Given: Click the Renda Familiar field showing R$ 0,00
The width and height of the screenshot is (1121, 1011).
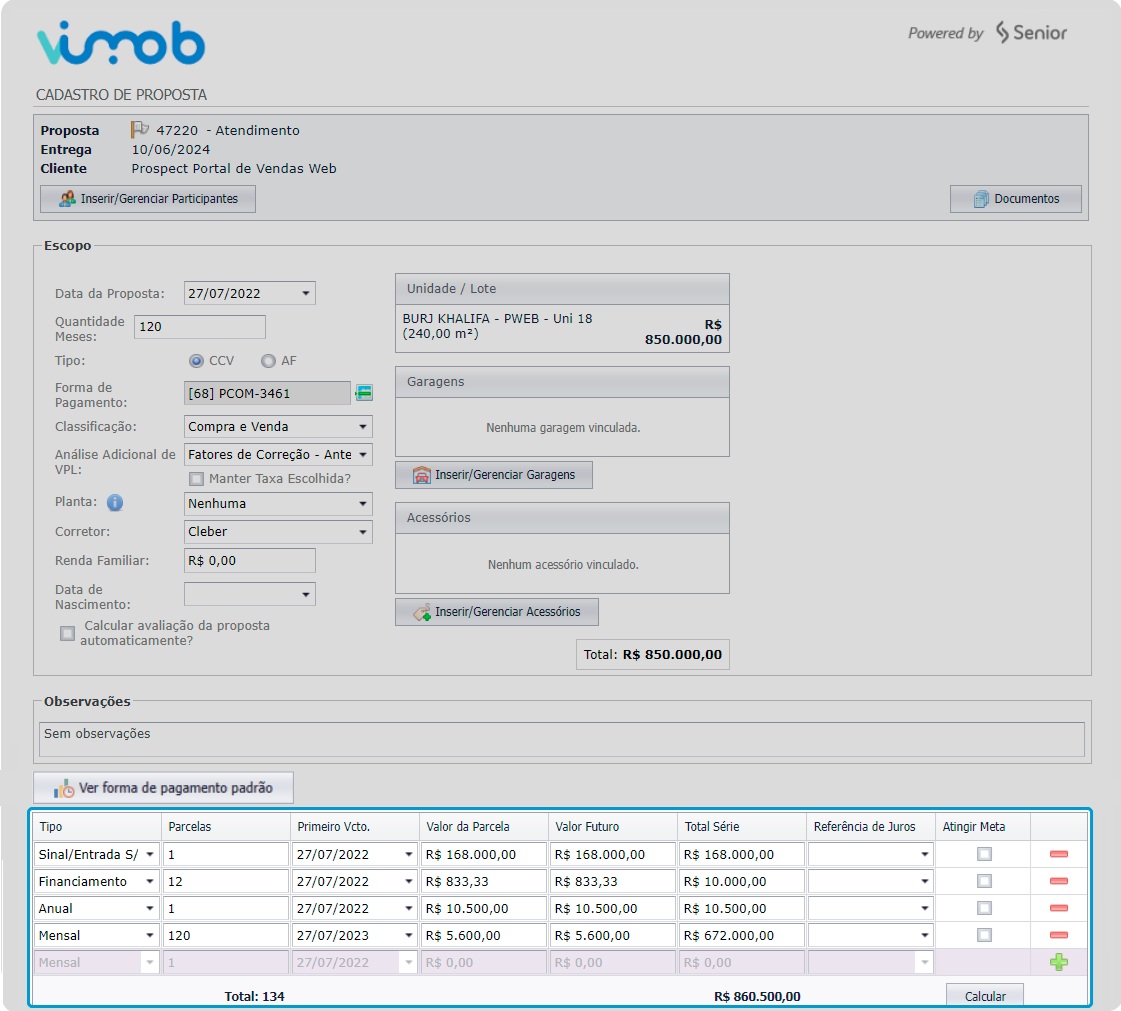Looking at the screenshot, I should click(x=250, y=561).
